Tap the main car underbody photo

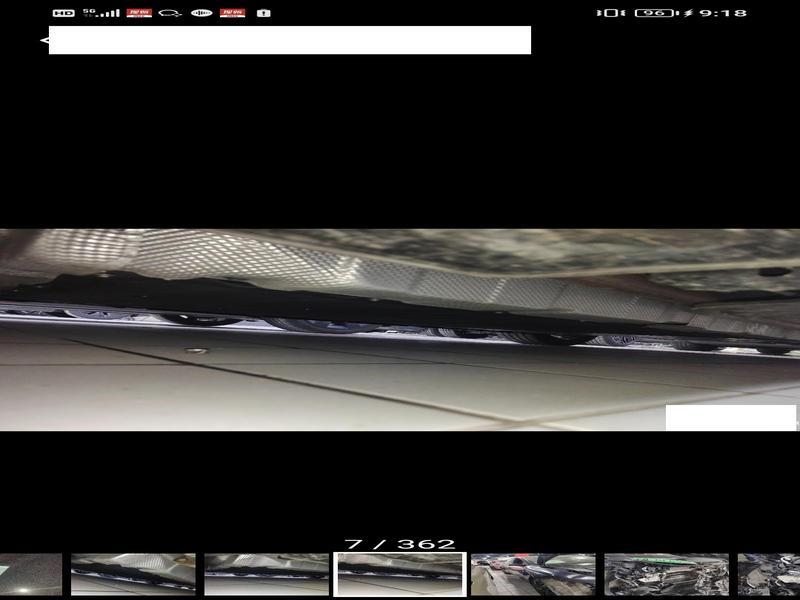pos(400,330)
